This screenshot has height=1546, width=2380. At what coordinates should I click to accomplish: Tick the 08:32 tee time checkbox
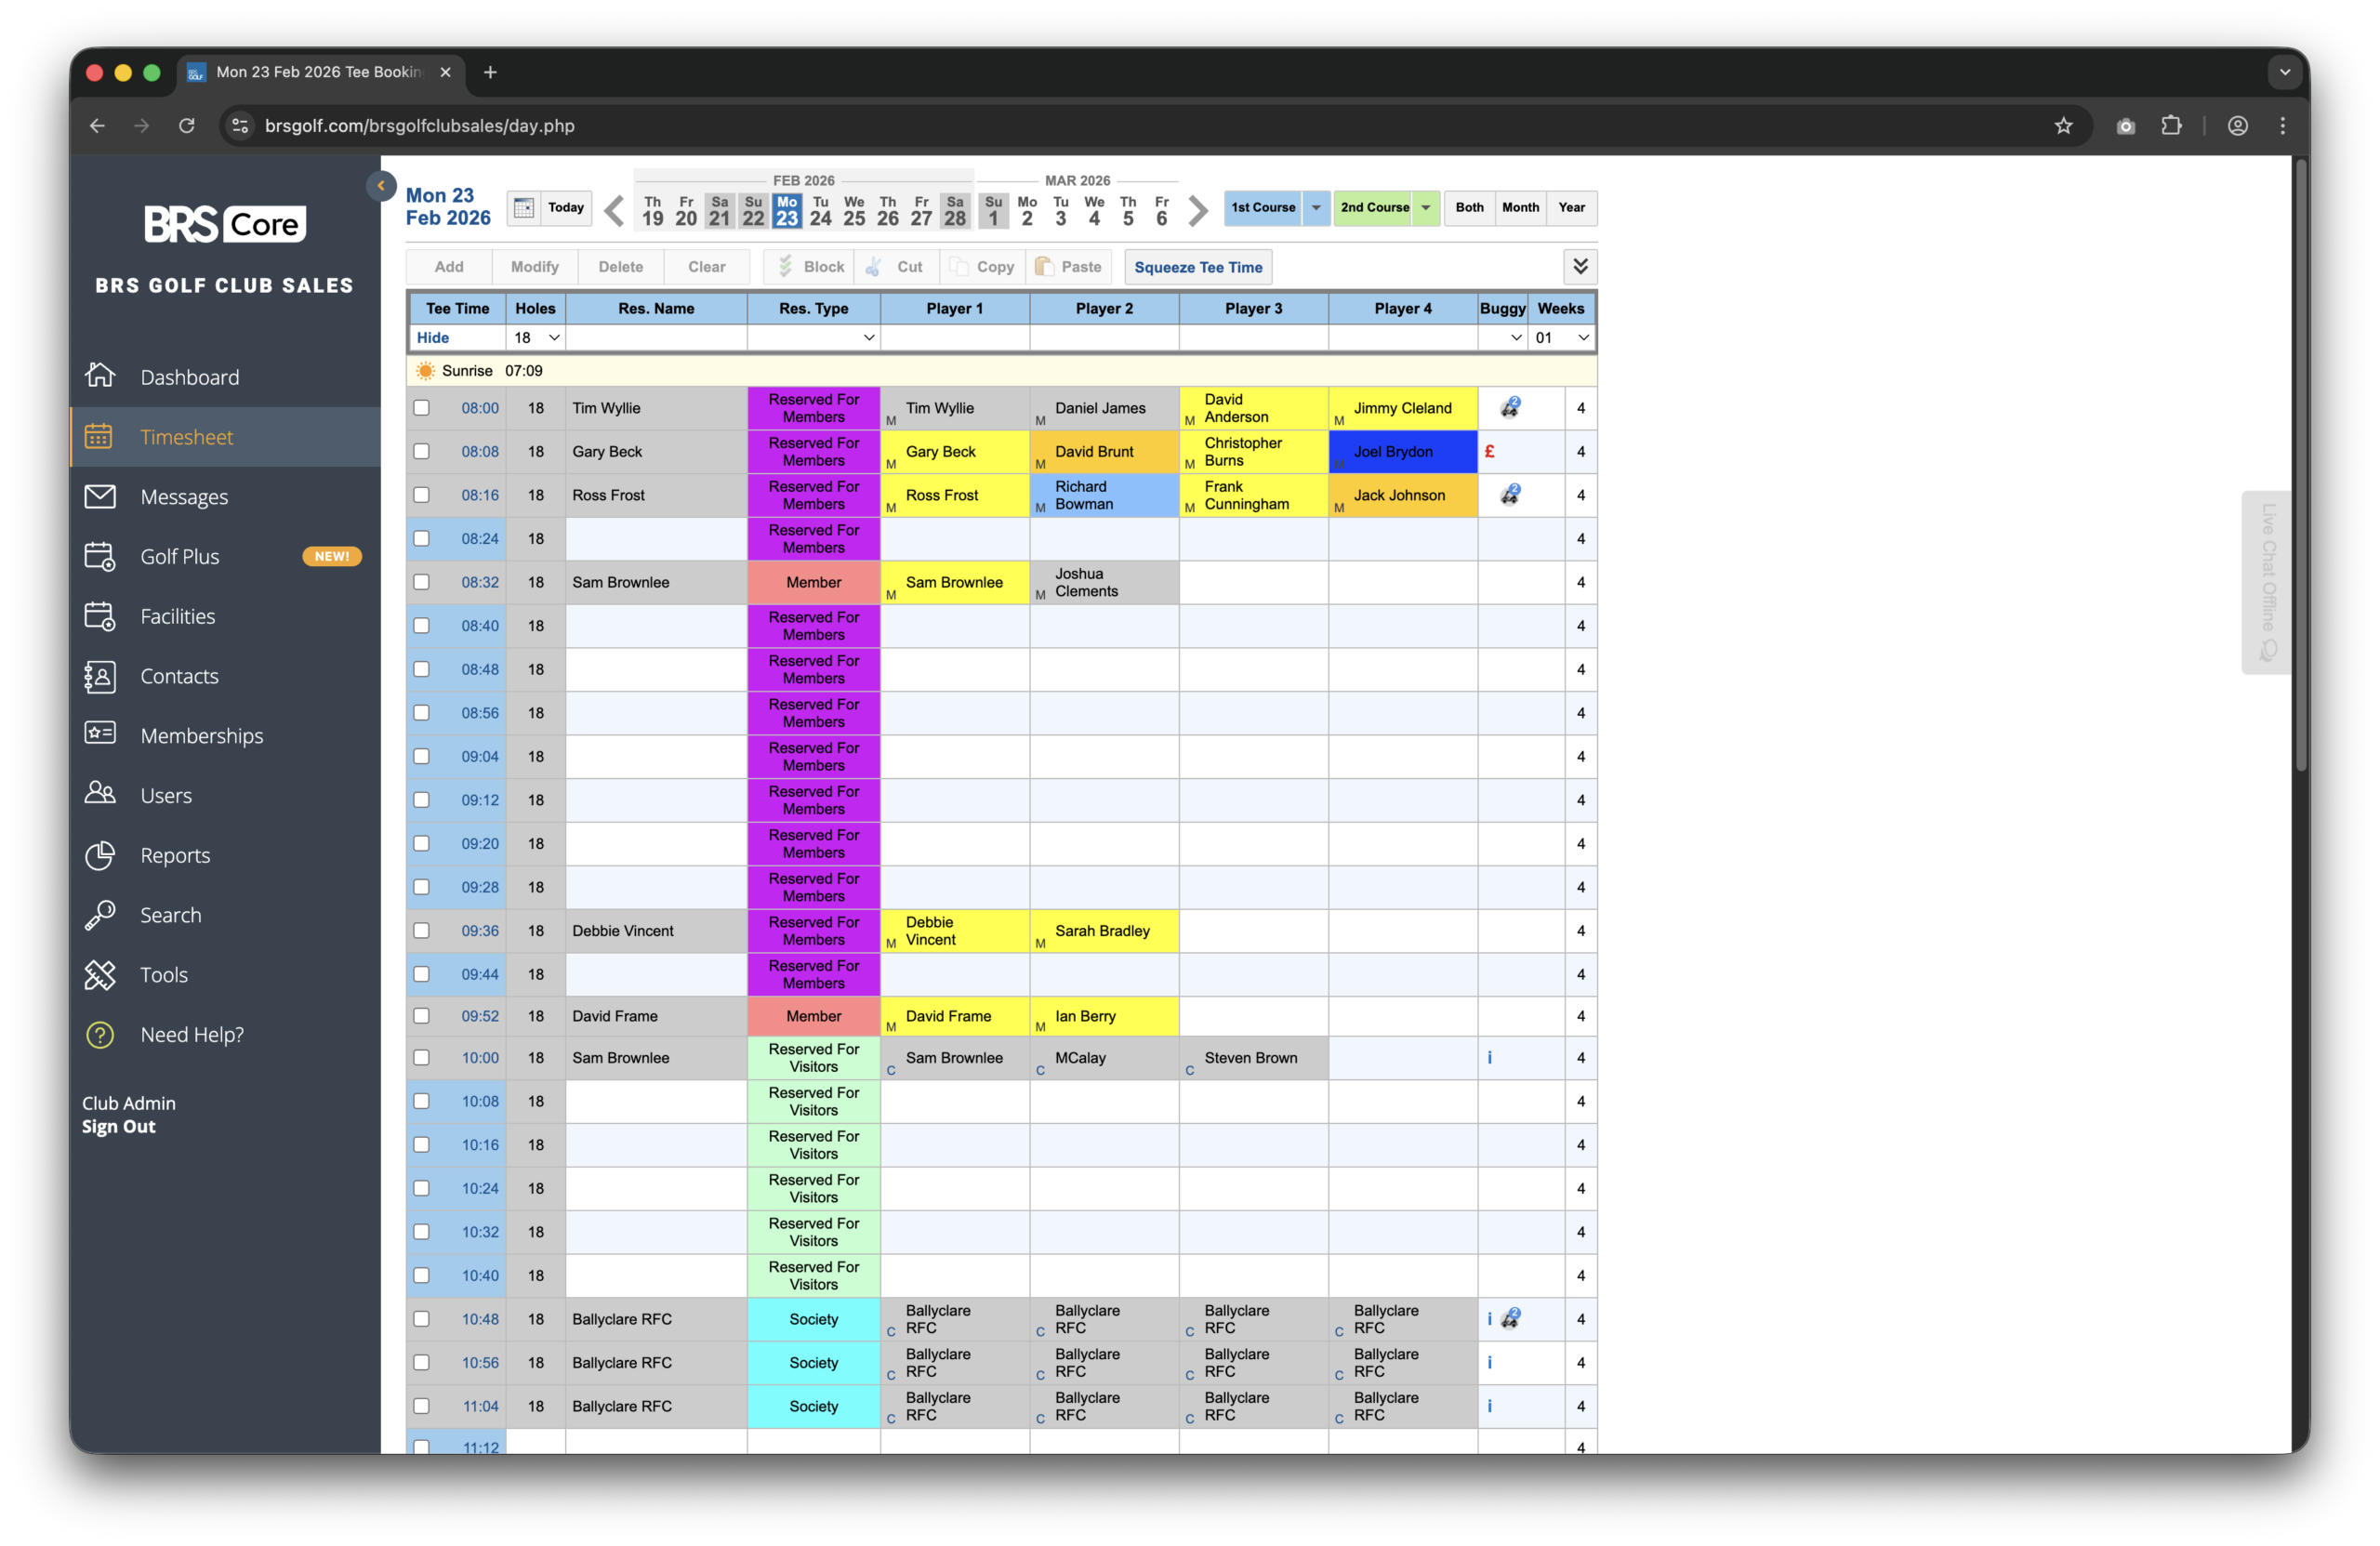(422, 582)
